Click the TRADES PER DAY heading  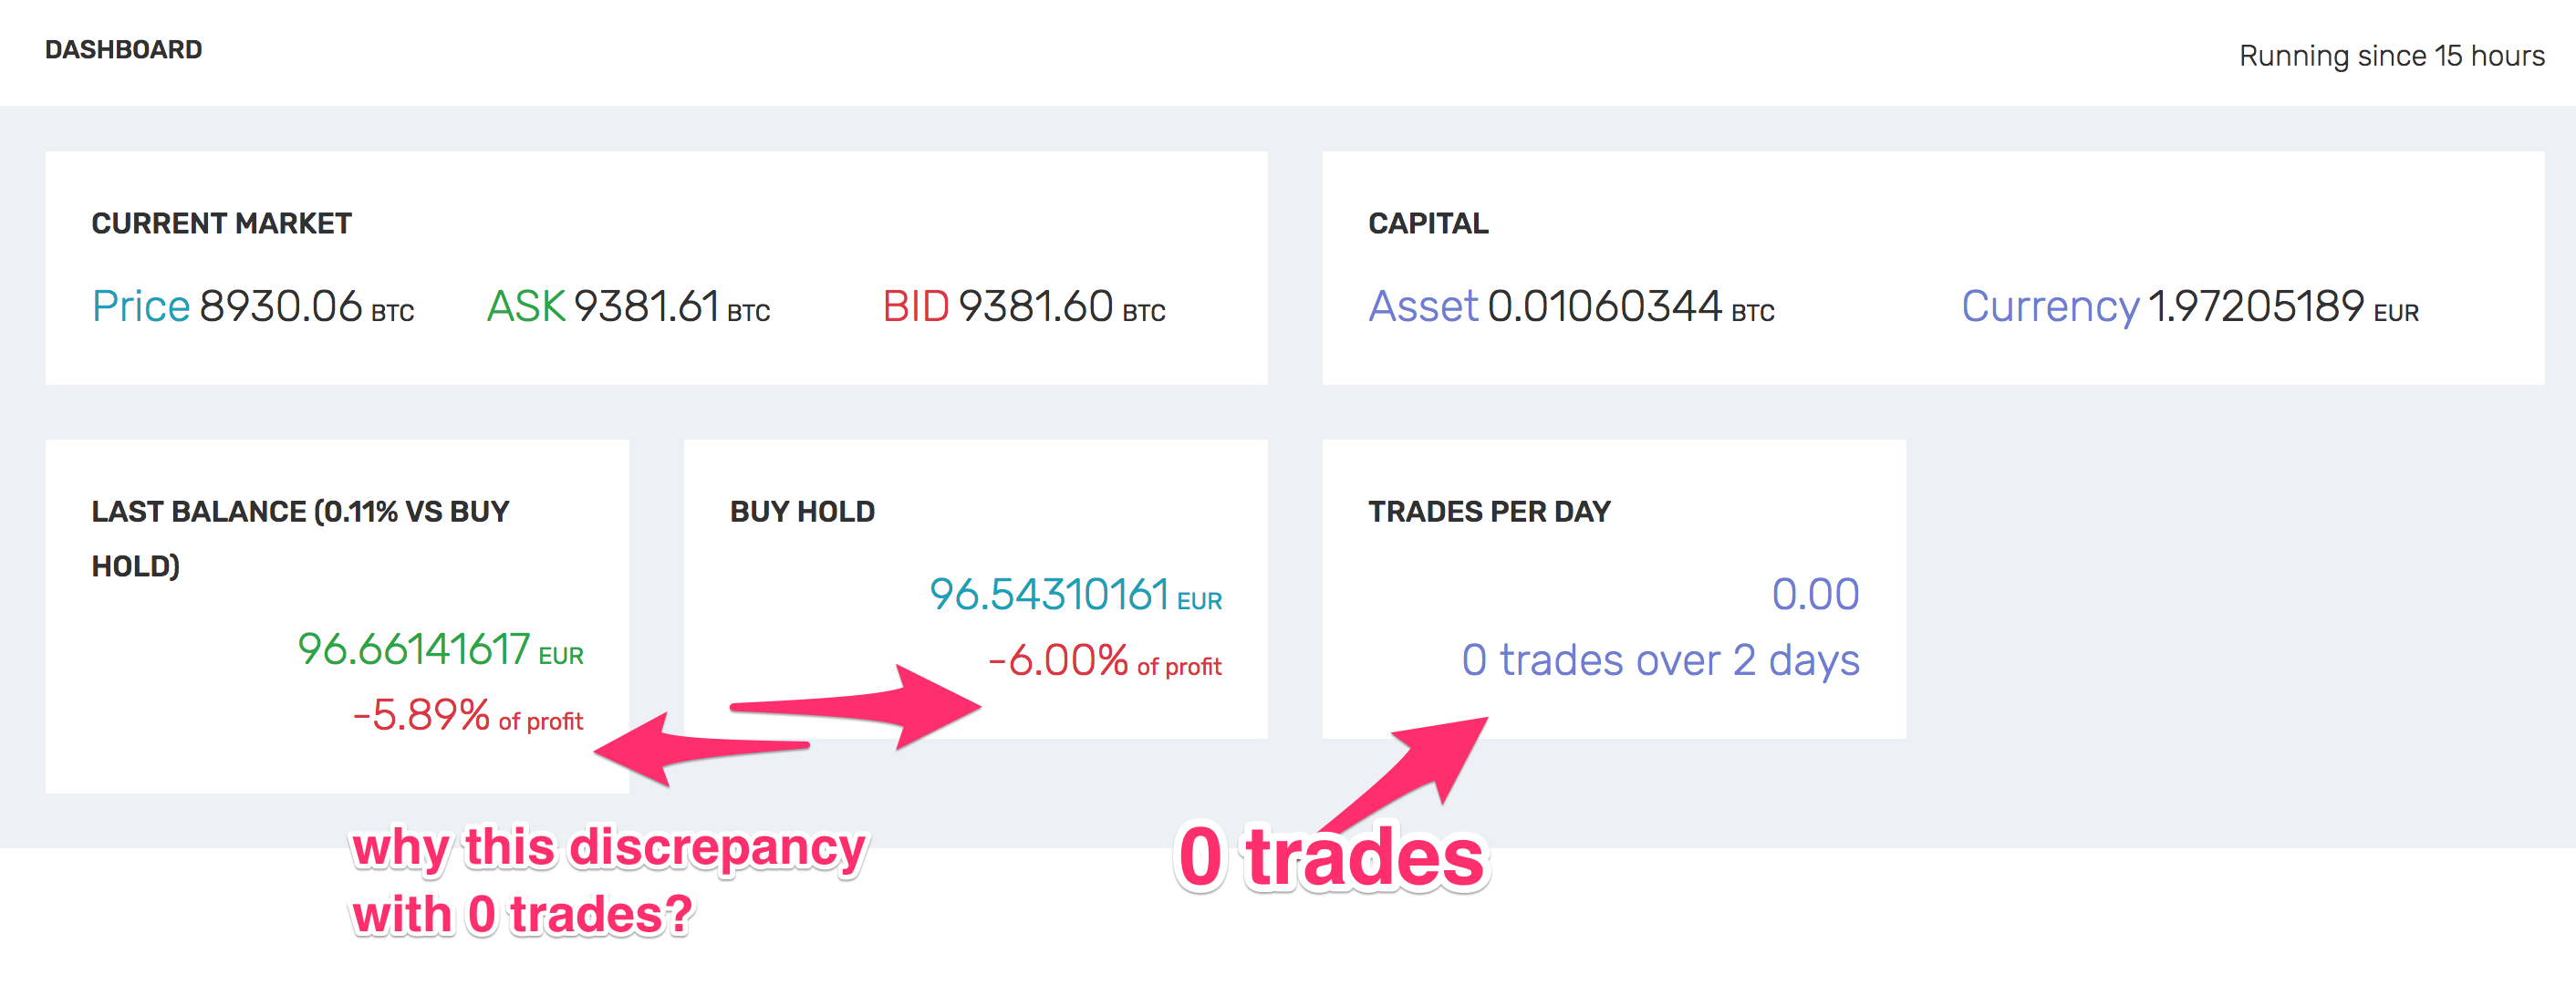pos(1491,510)
